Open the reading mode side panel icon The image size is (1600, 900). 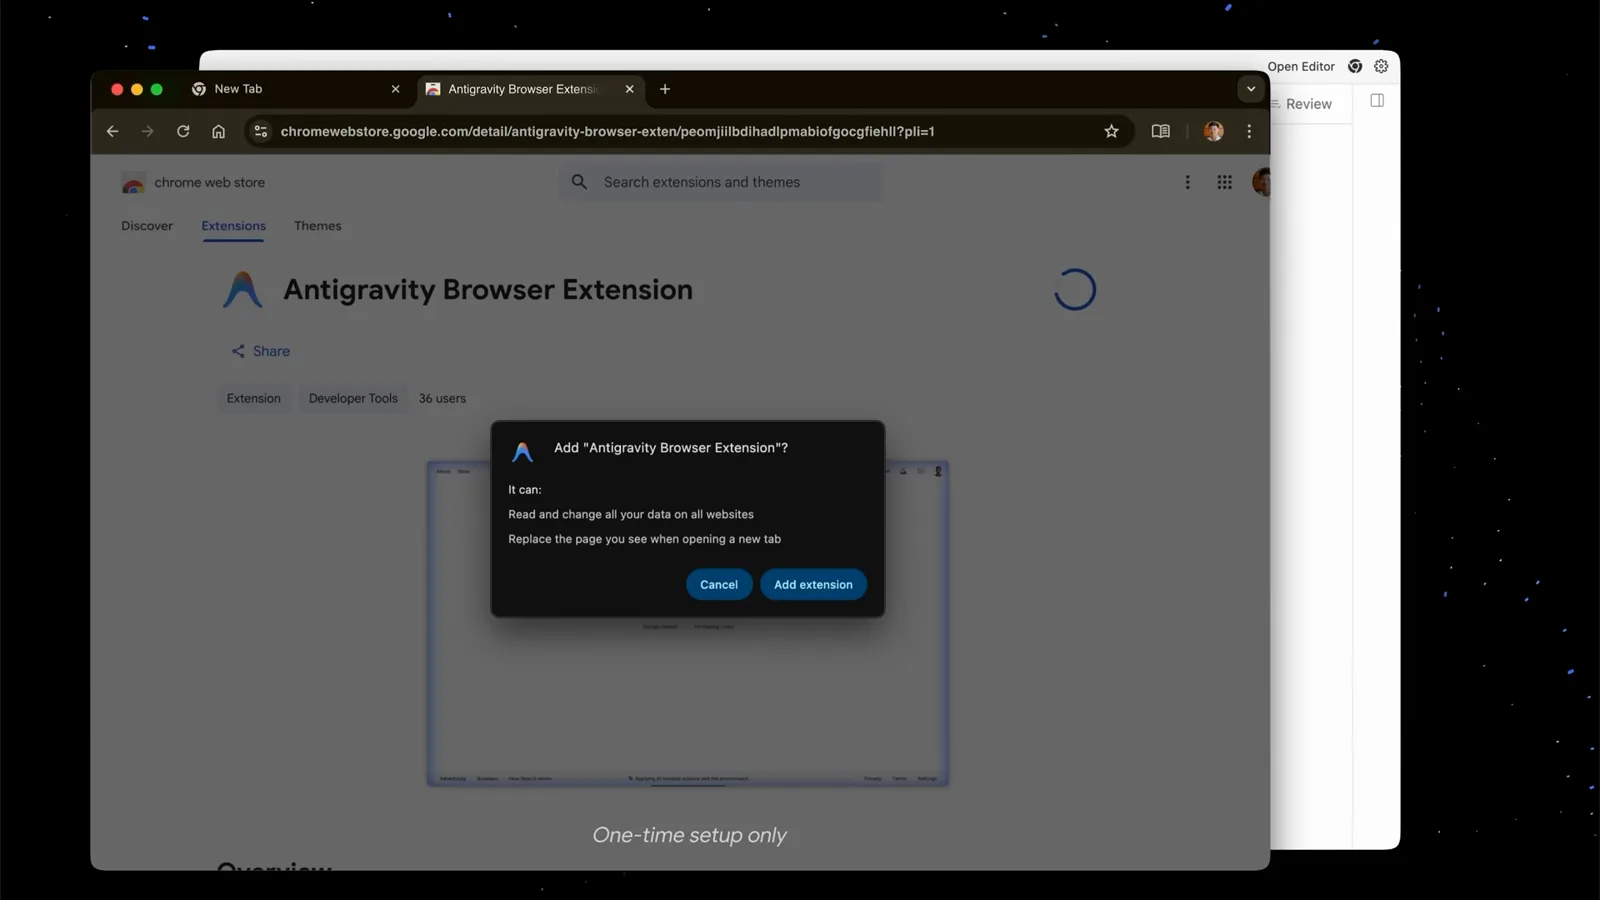[x=1160, y=131]
